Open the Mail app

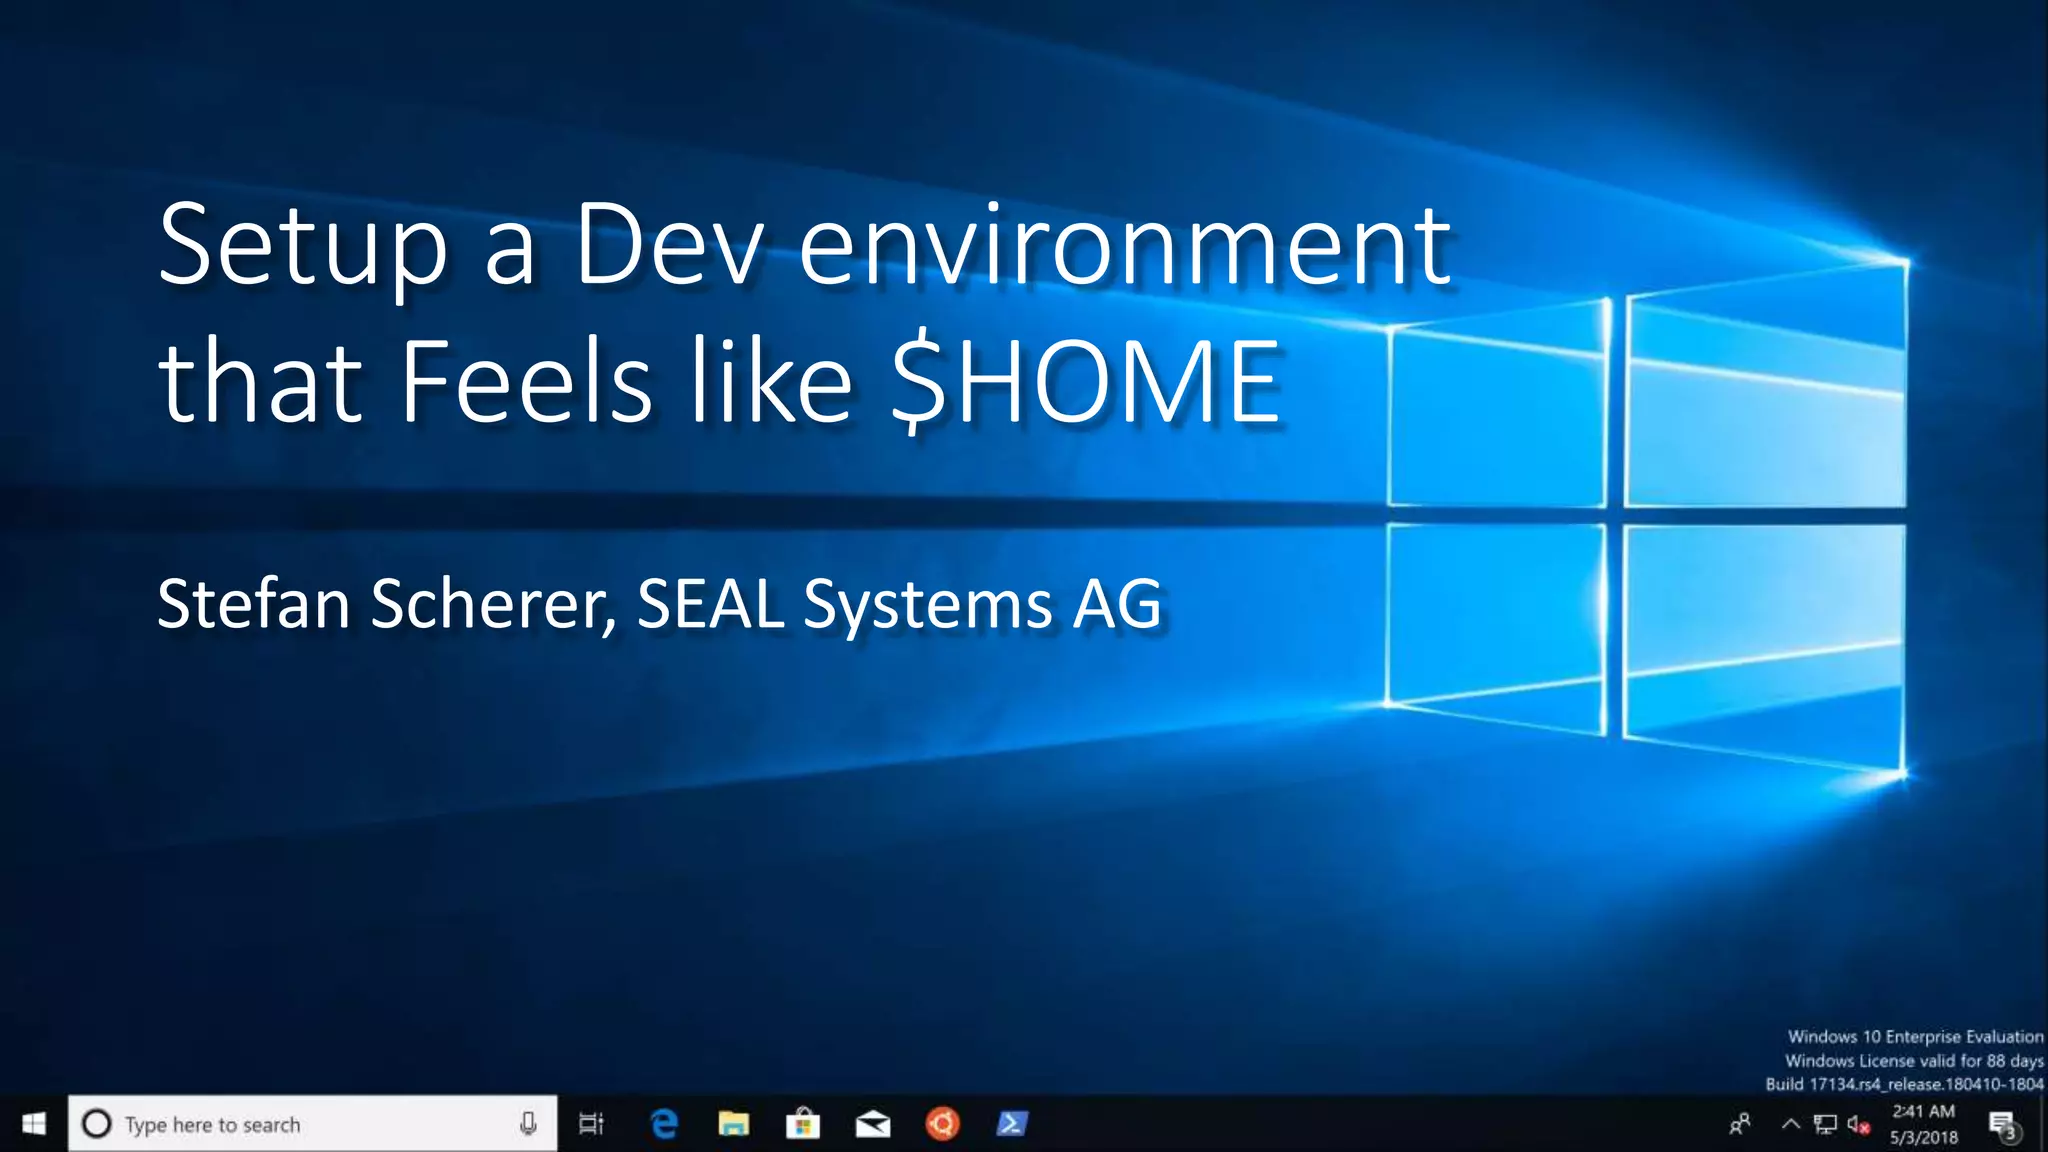click(872, 1124)
